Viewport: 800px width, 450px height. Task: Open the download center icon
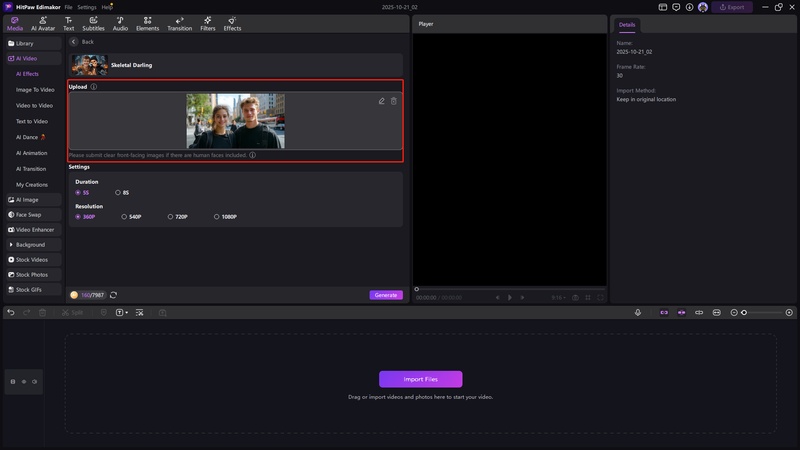(x=690, y=7)
